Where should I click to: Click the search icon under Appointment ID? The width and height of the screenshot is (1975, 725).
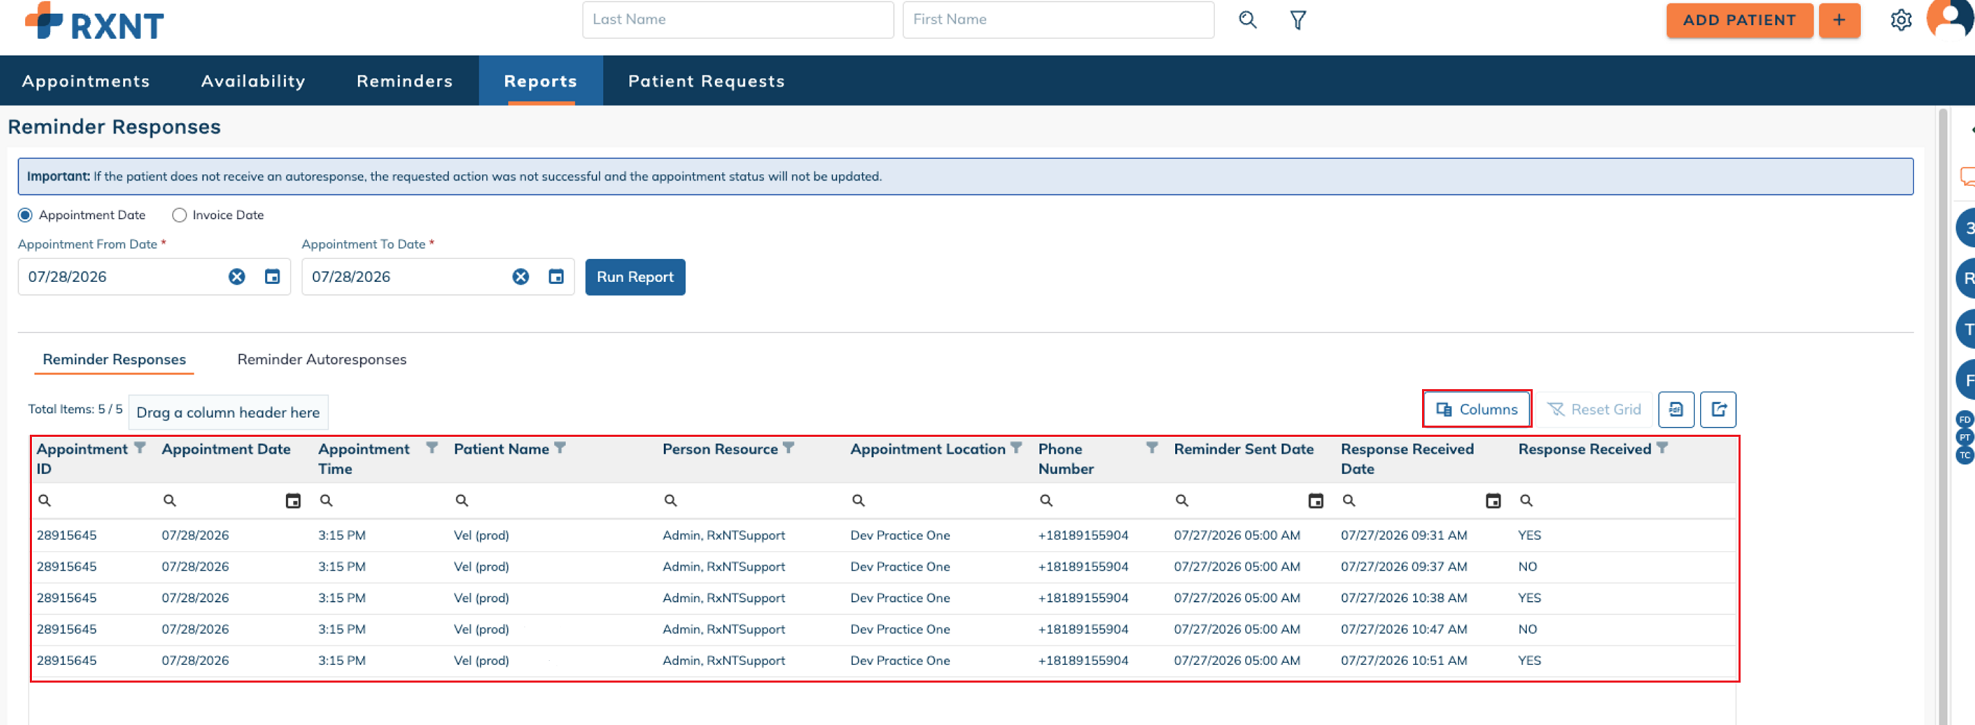click(x=45, y=500)
